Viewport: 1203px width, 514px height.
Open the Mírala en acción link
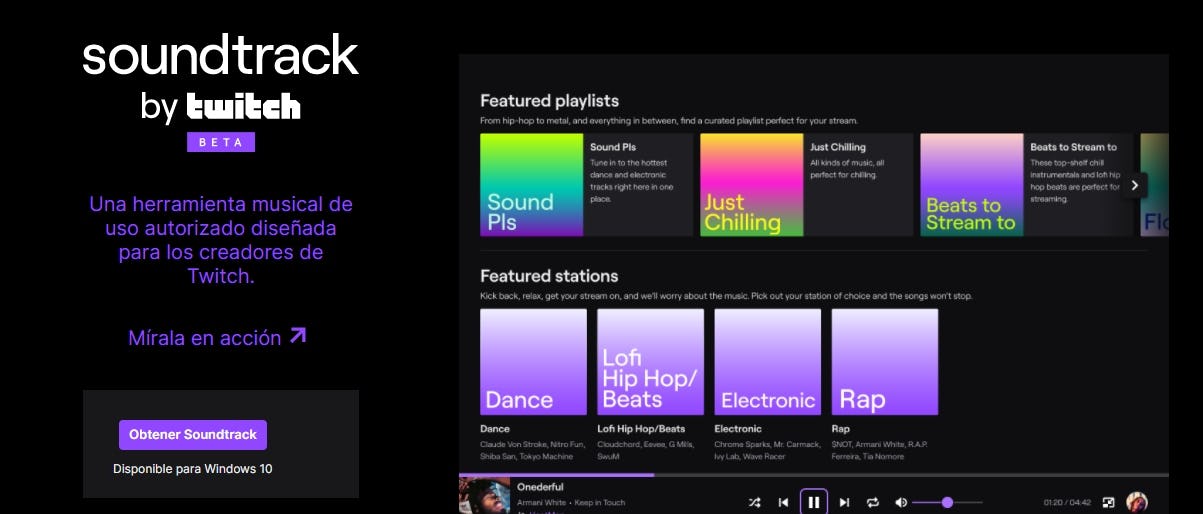pos(204,338)
